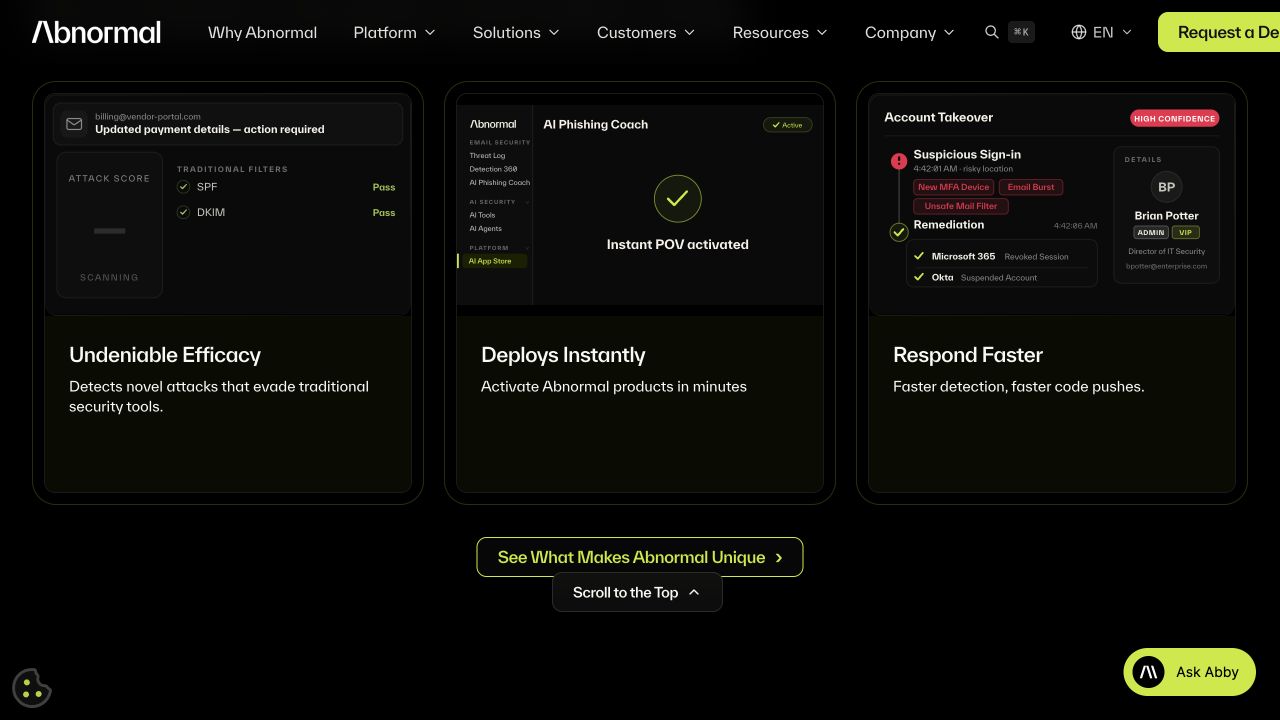Click the Brian Potter name
This screenshot has height=720, width=1280.
1166,215
